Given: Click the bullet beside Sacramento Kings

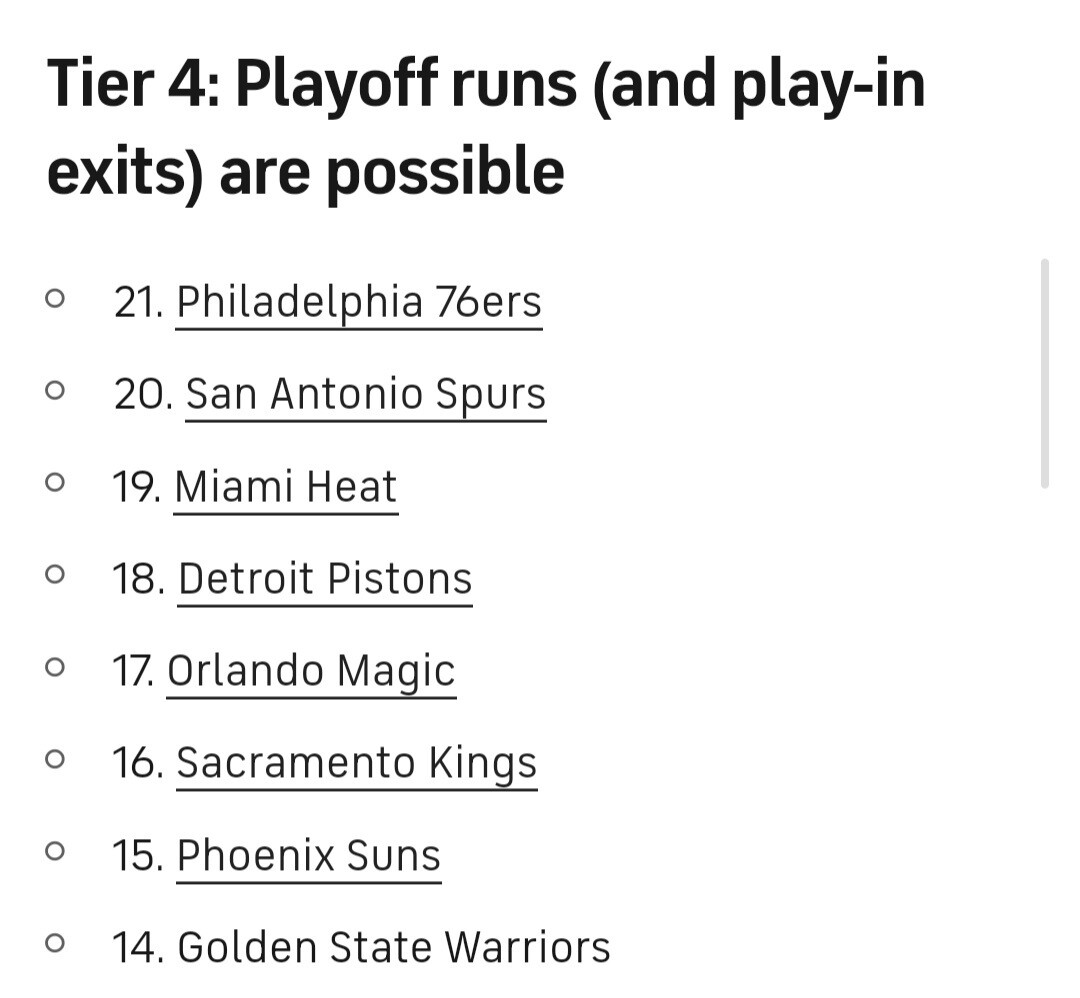Looking at the screenshot, I should [56, 759].
